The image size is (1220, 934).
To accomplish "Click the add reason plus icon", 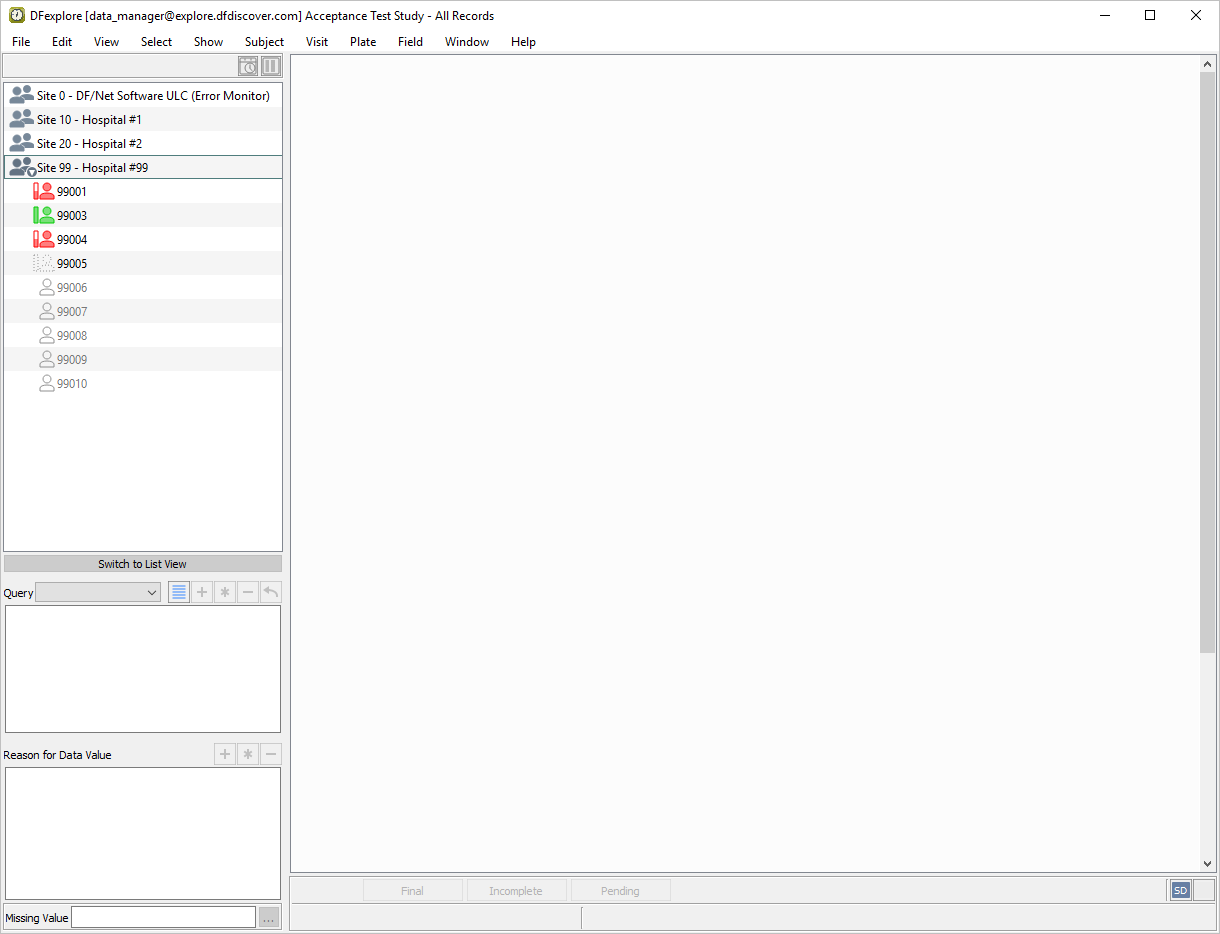I will coord(225,754).
